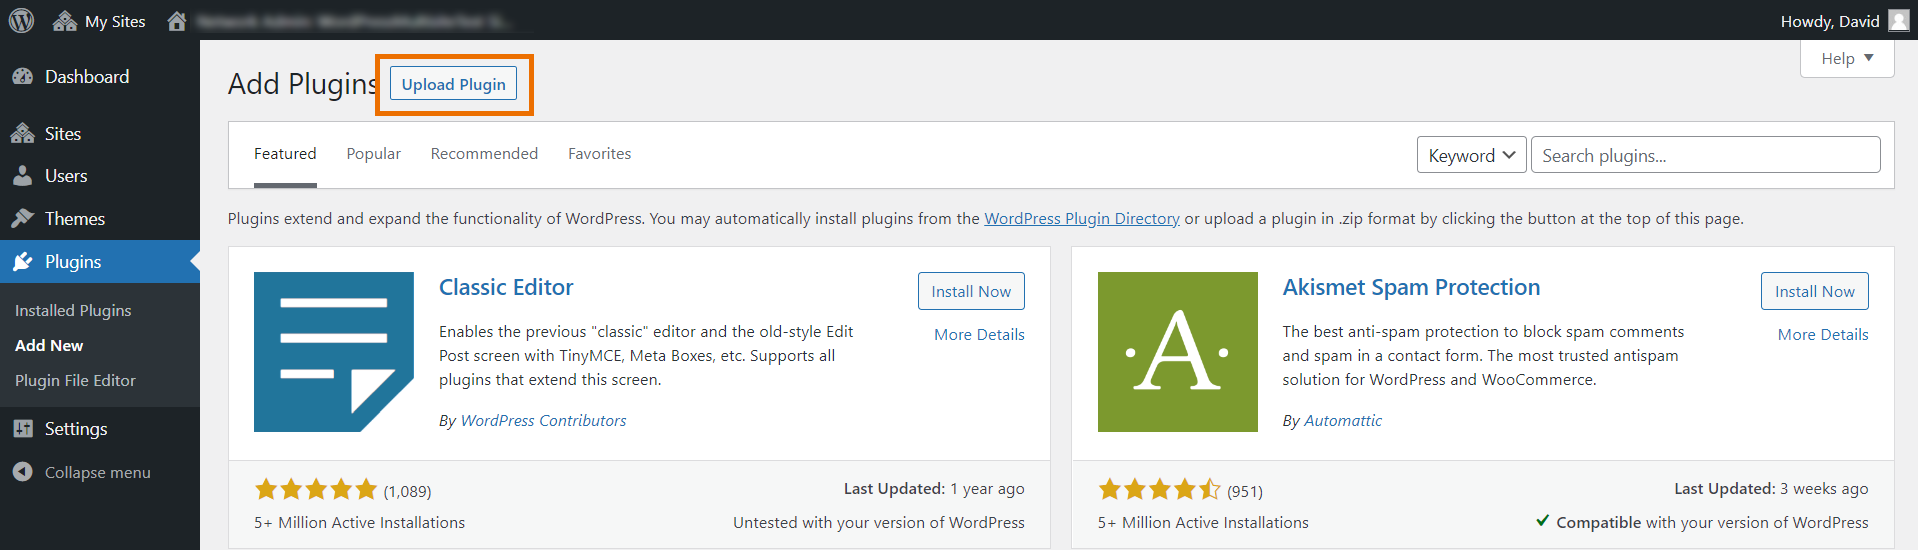1918x550 pixels.
Task: Click the Automattic author link
Action: (1343, 421)
